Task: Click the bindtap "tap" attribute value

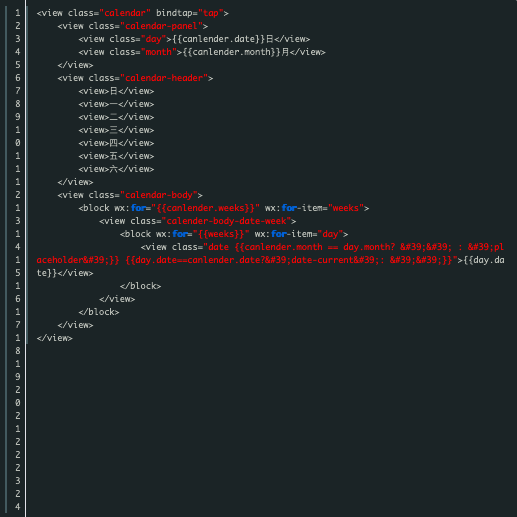Action: 211,13
